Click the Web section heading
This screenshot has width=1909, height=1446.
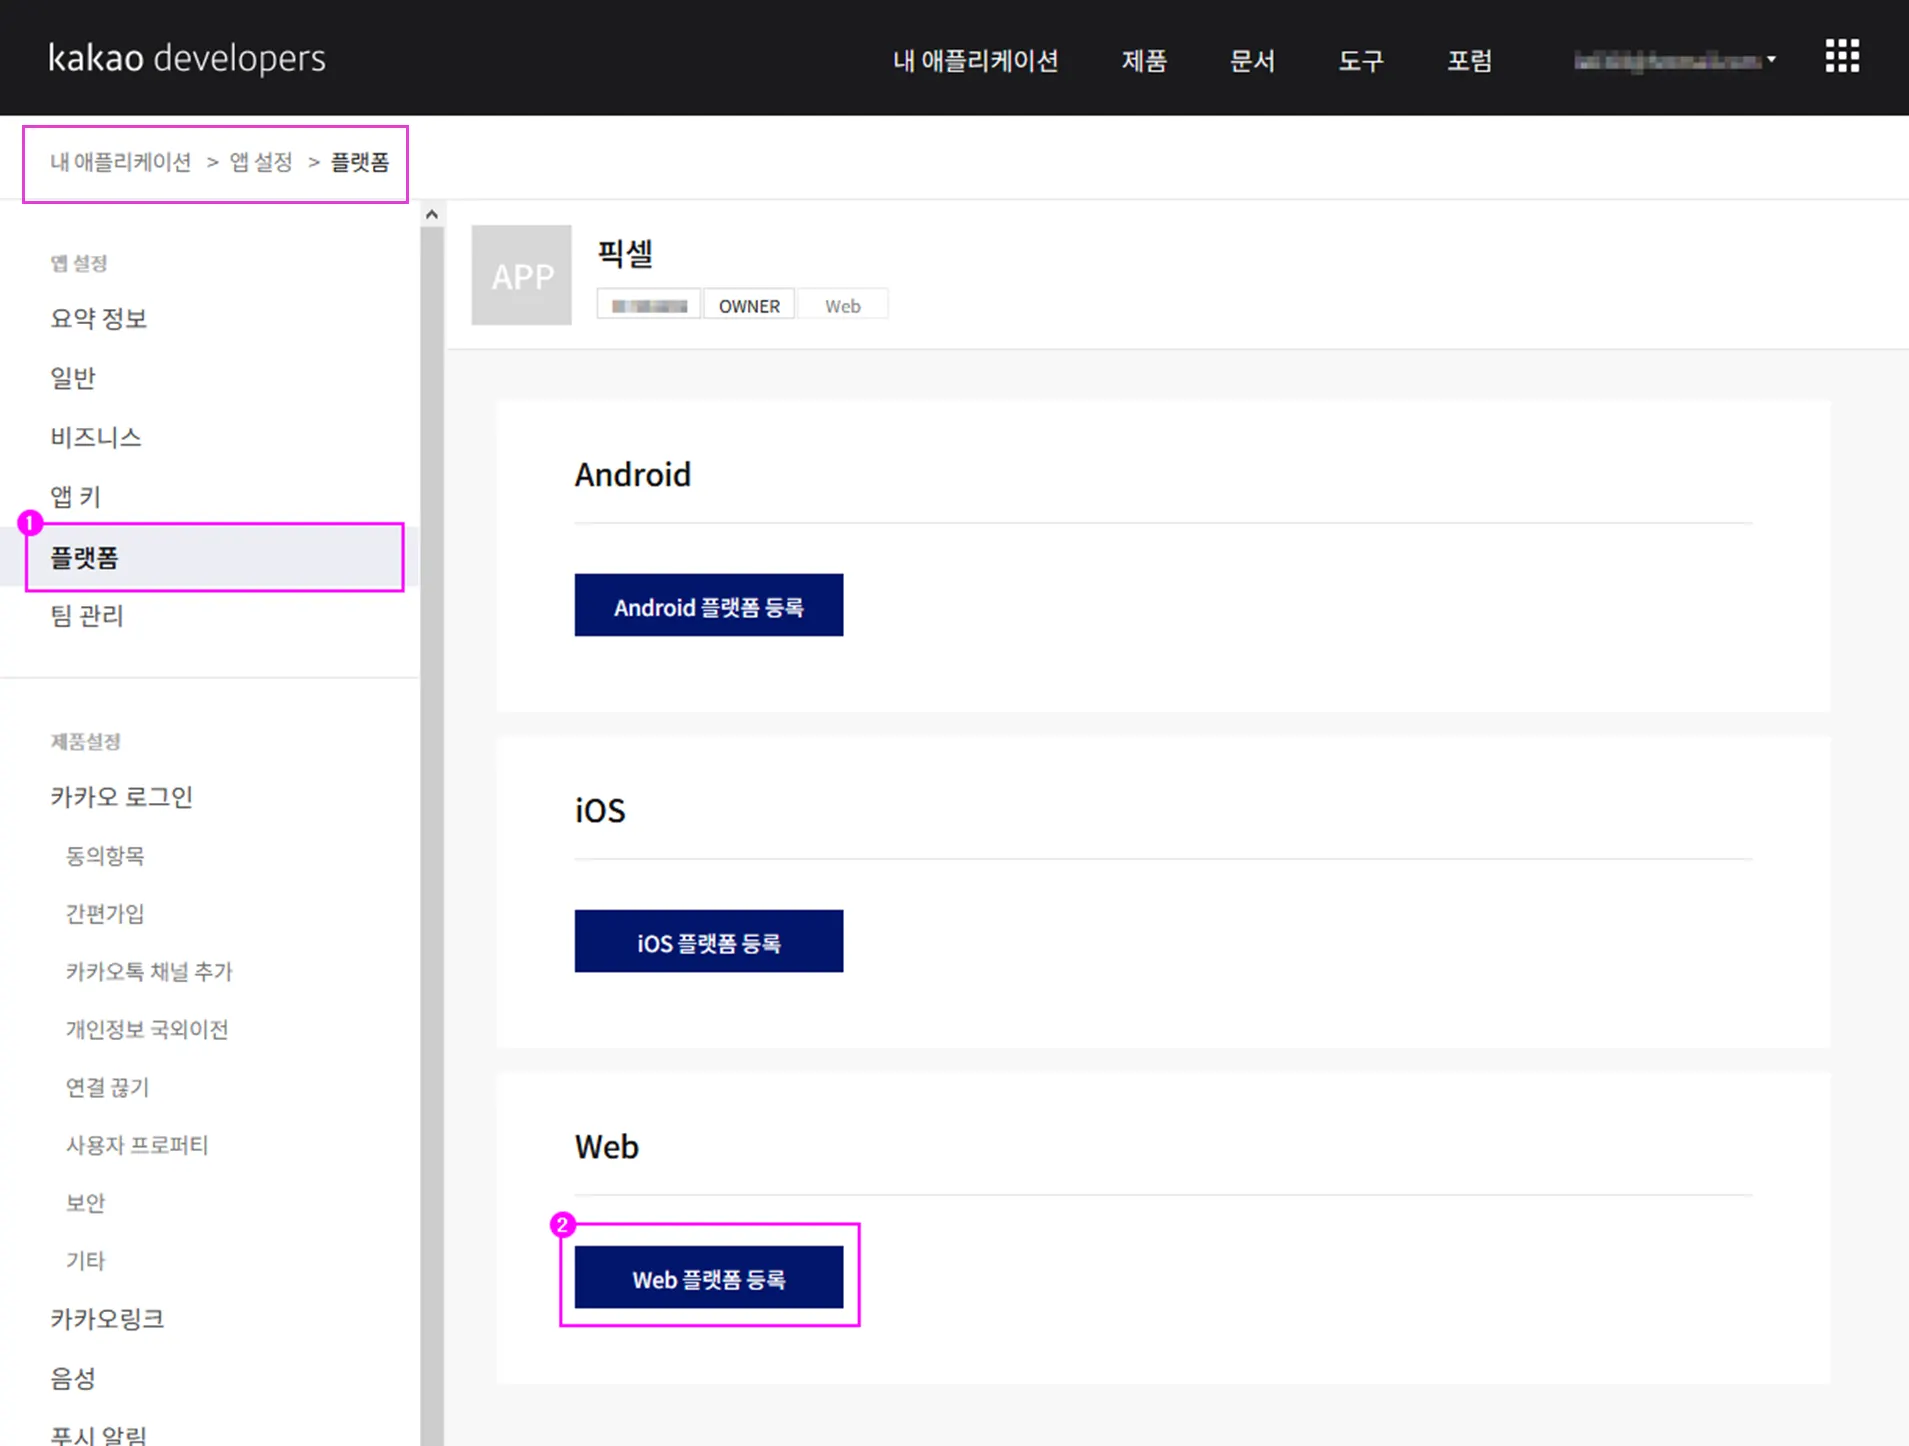(607, 1146)
